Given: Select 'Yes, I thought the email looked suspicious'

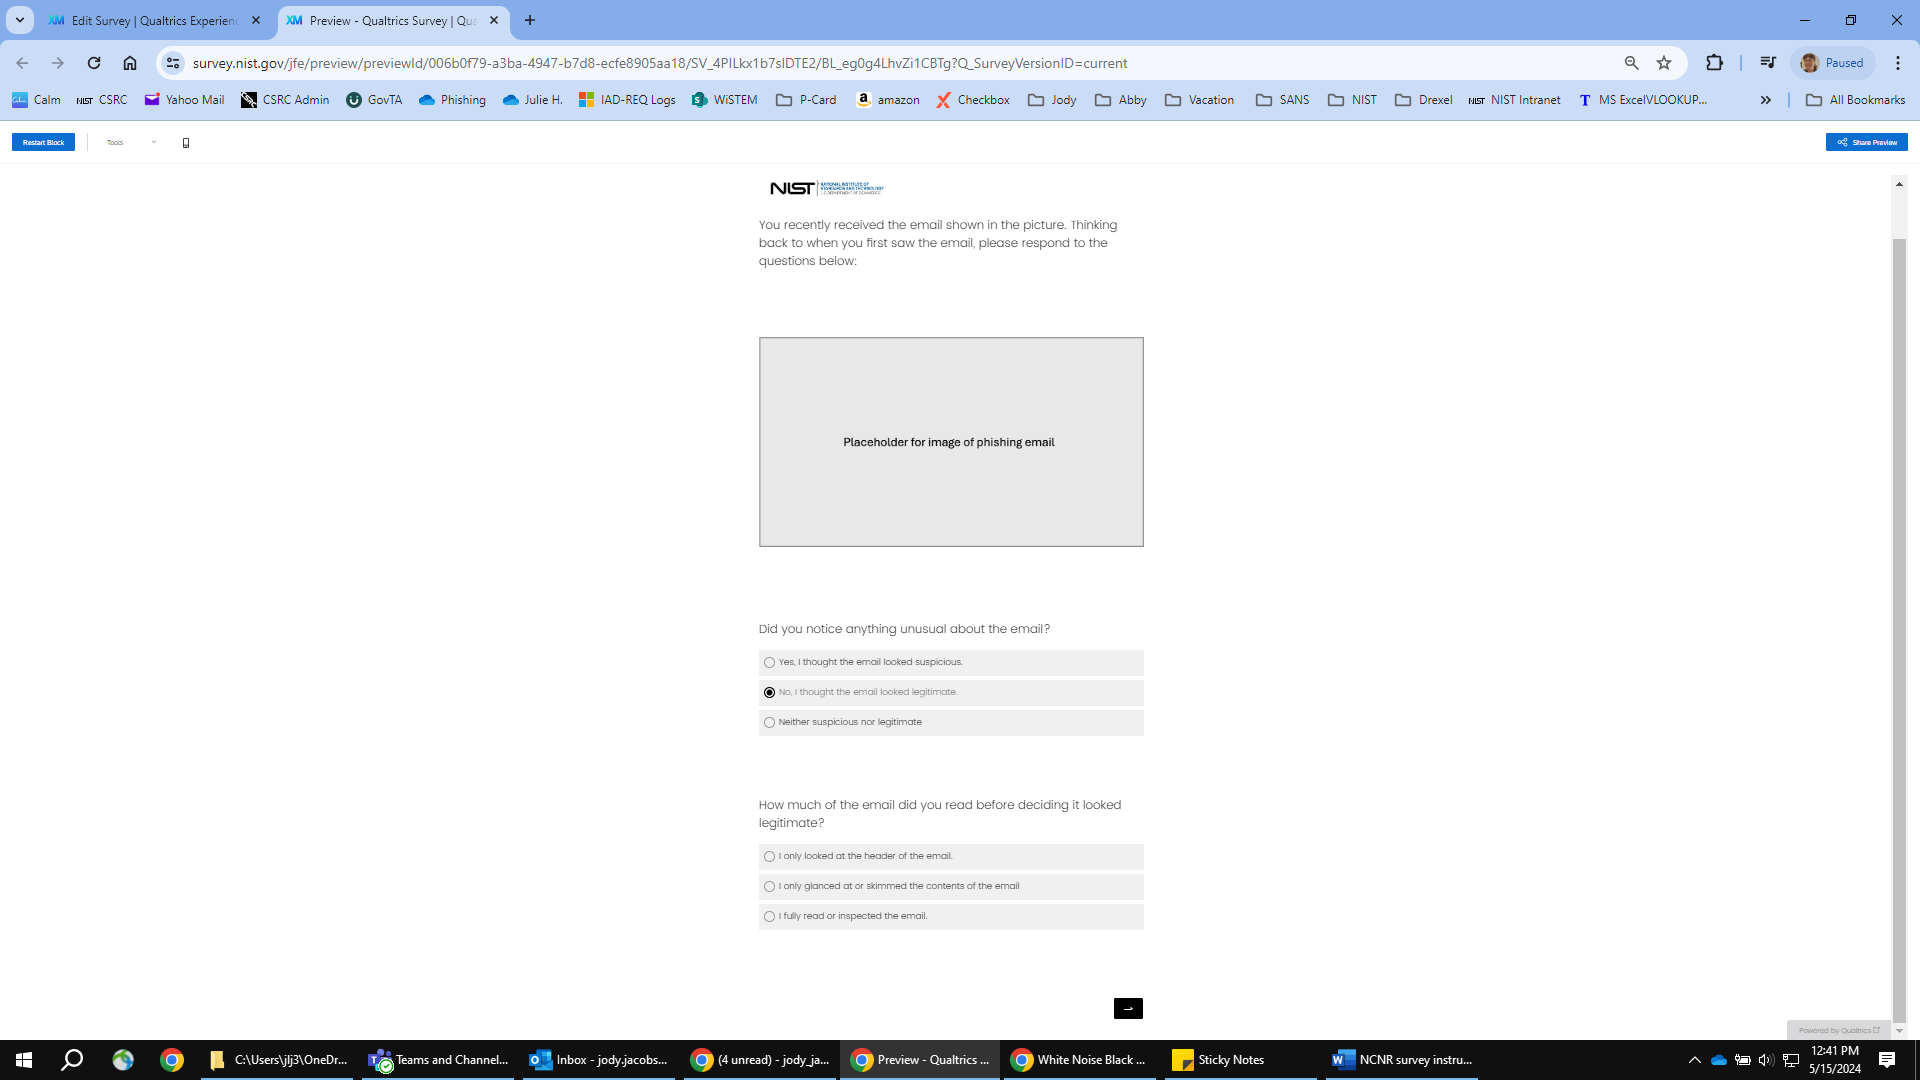Looking at the screenshot, I should [x=769, y=662].
